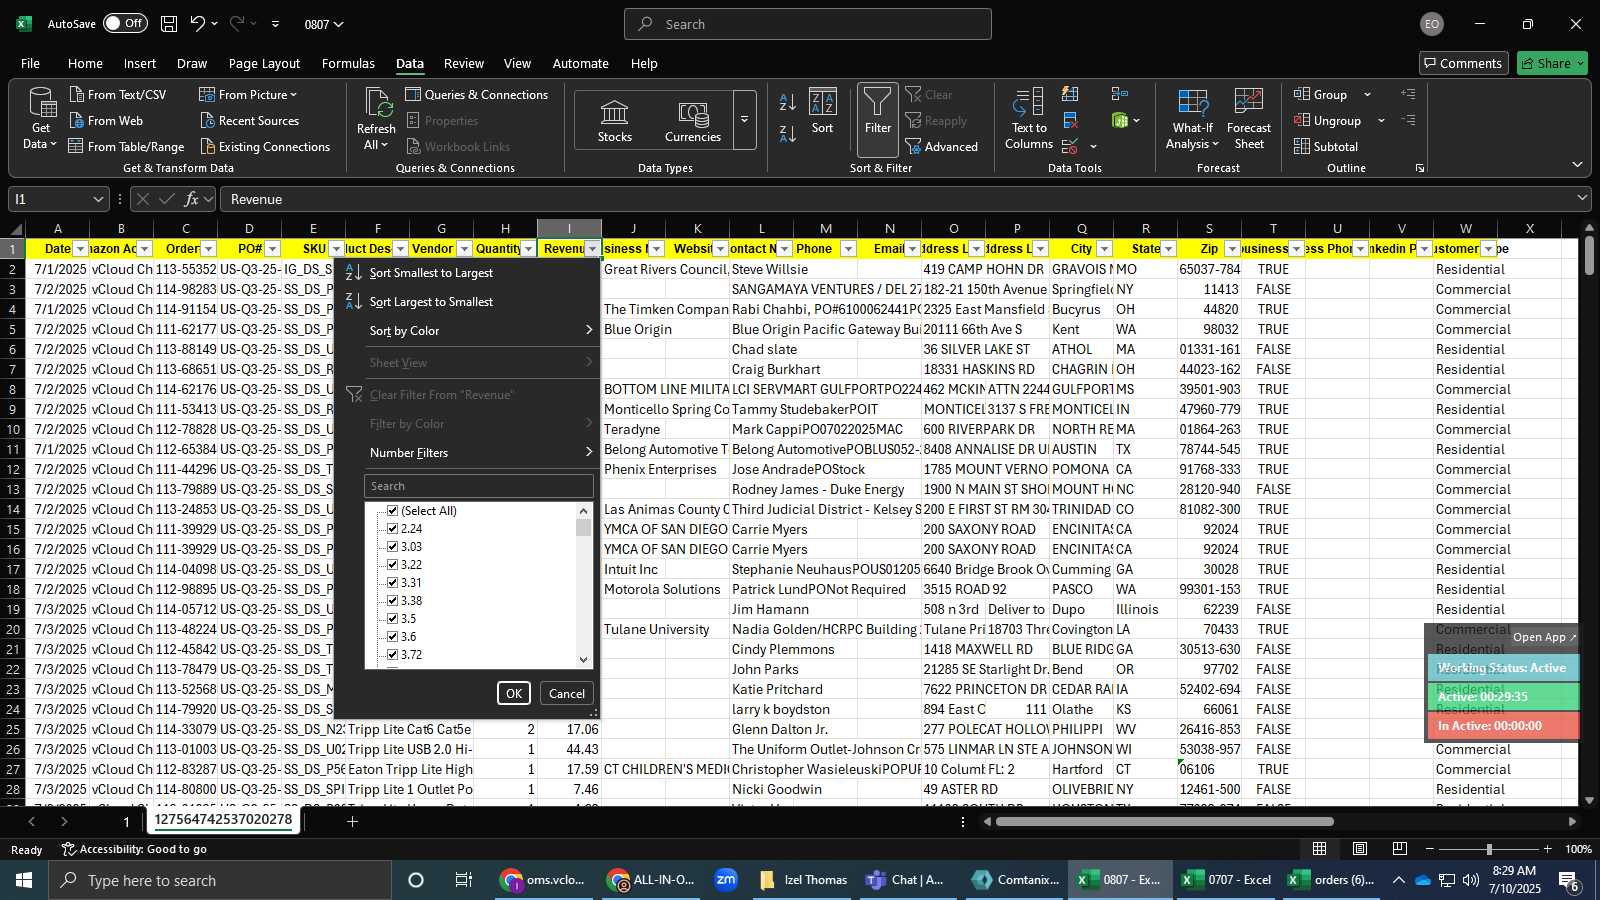
Task: Click the Refresh All icon
Action: pyautogui.click(x=377, y=103)
